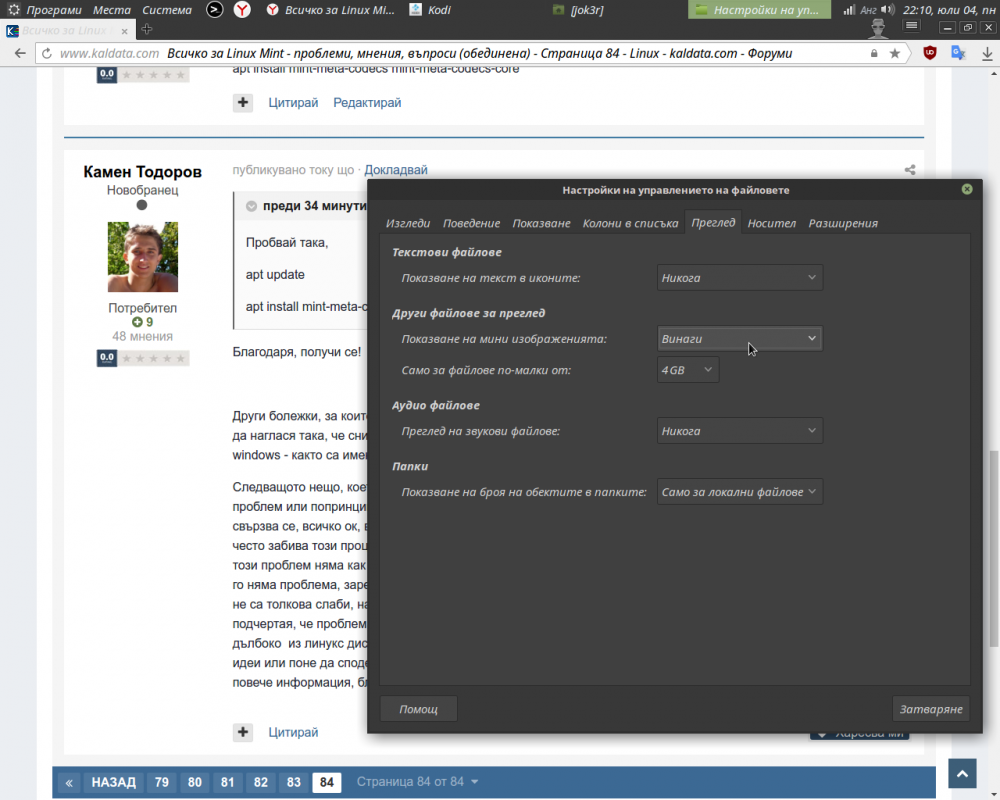Click multiquote plus button in lower post

tap(243, 732)
